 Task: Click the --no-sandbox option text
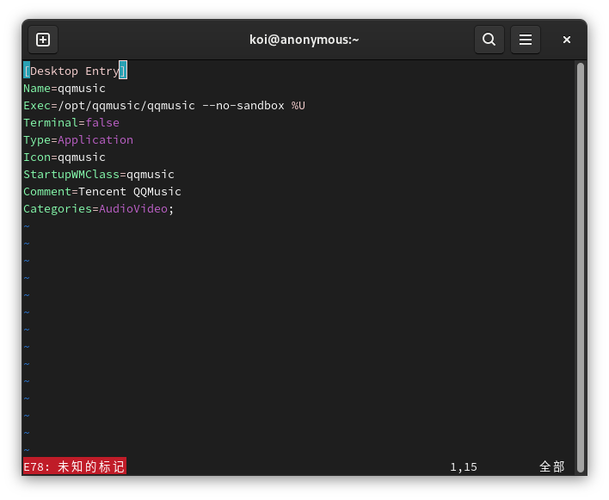243,106
